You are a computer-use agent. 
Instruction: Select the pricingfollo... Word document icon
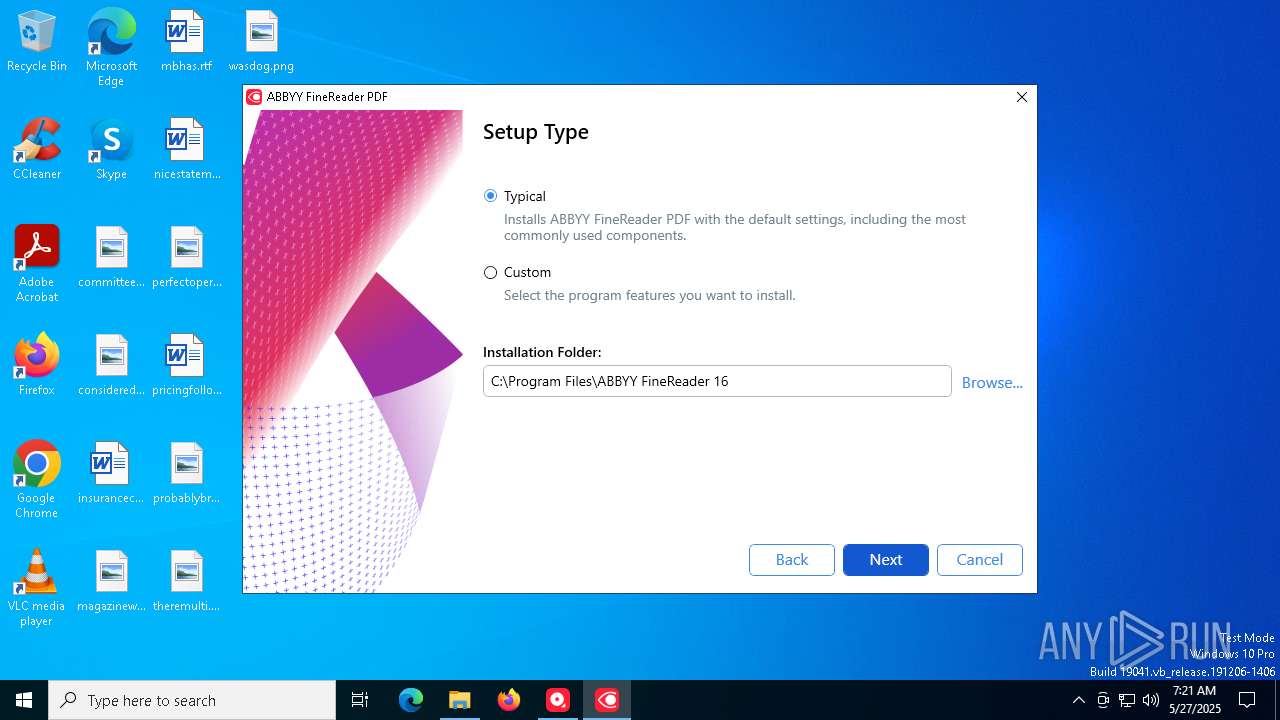(x=186, y=365)
